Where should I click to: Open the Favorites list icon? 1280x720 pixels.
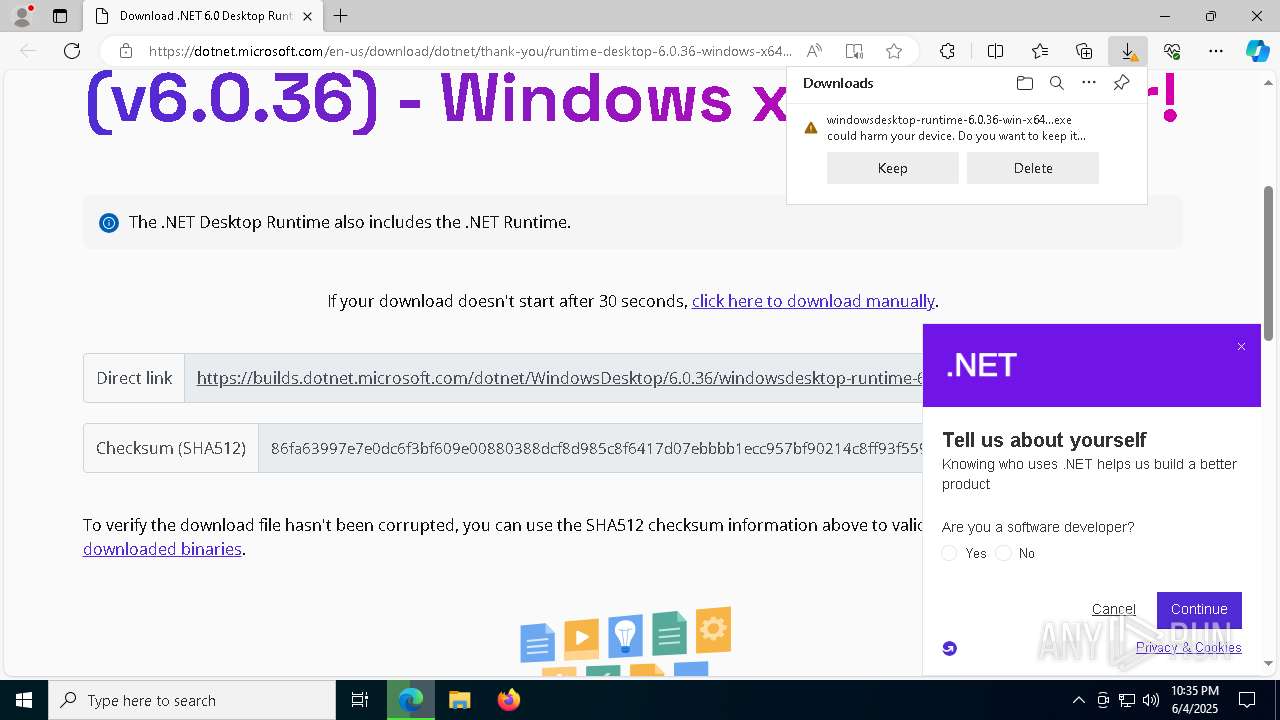[x=1040, y=51]
